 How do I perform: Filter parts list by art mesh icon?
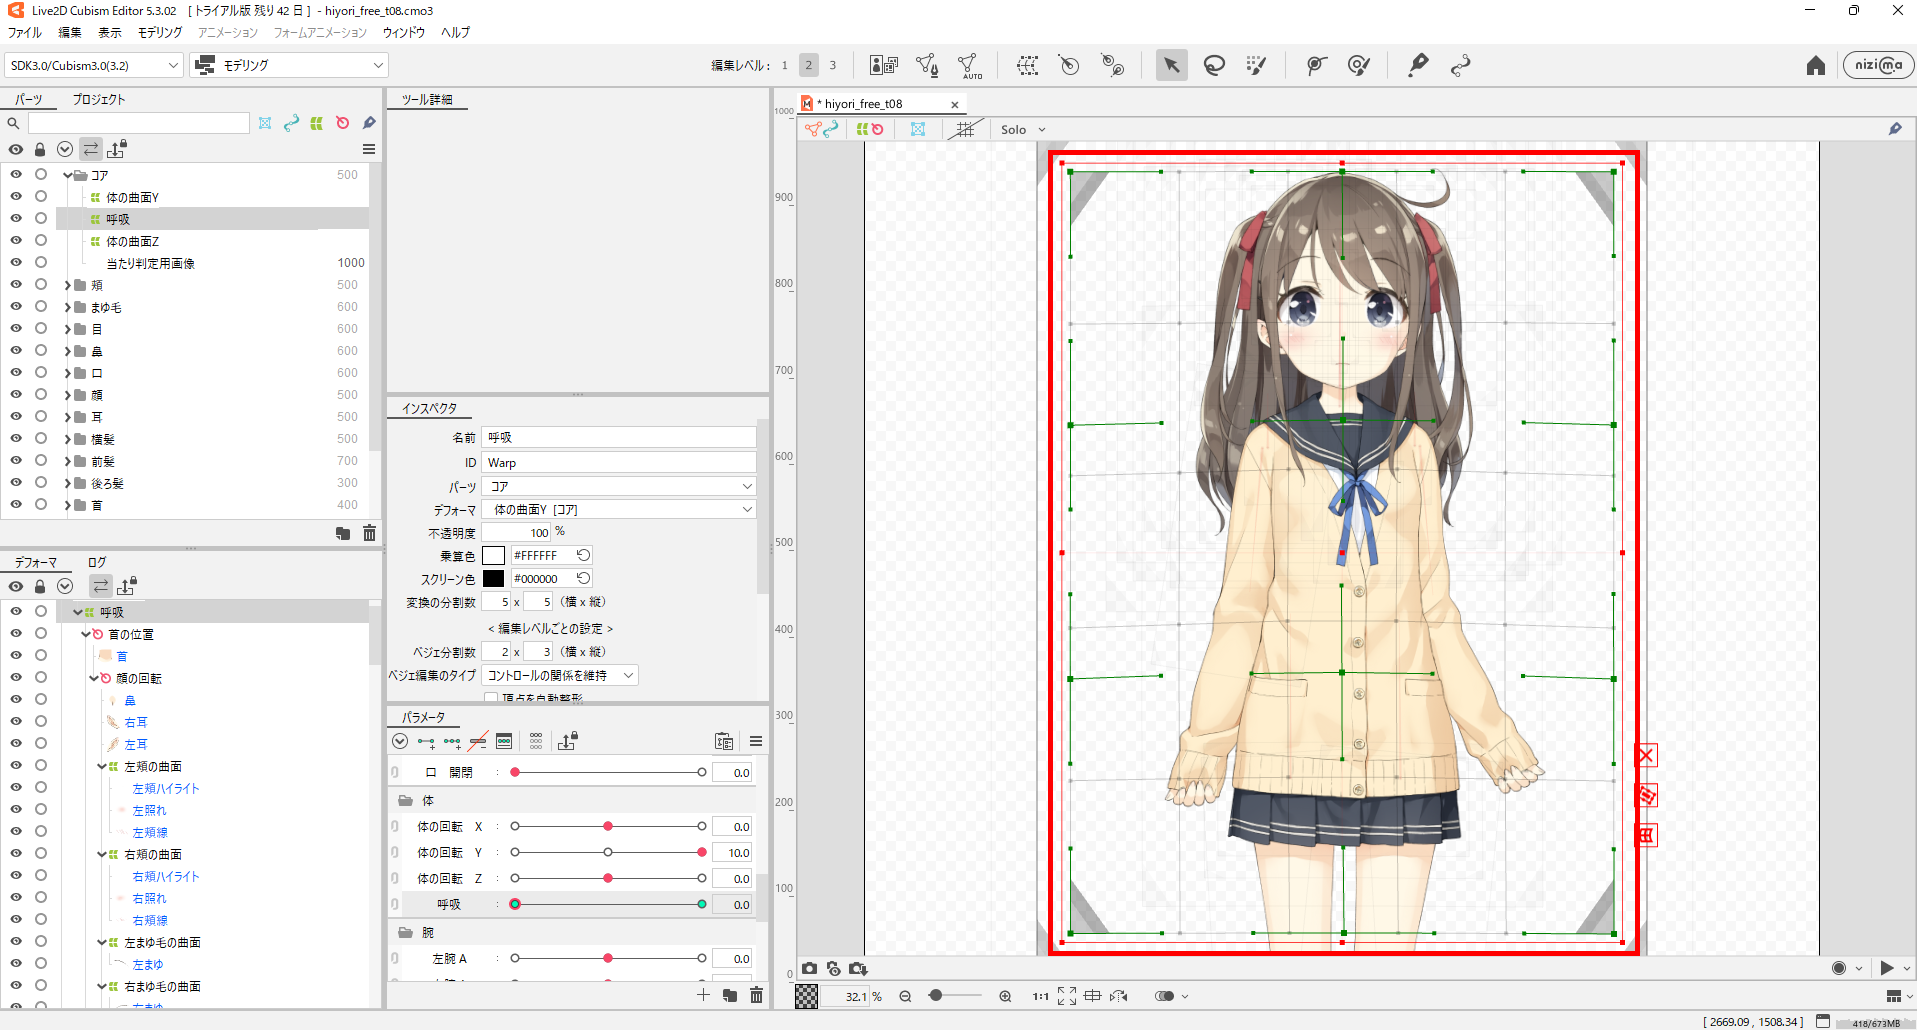265,123
